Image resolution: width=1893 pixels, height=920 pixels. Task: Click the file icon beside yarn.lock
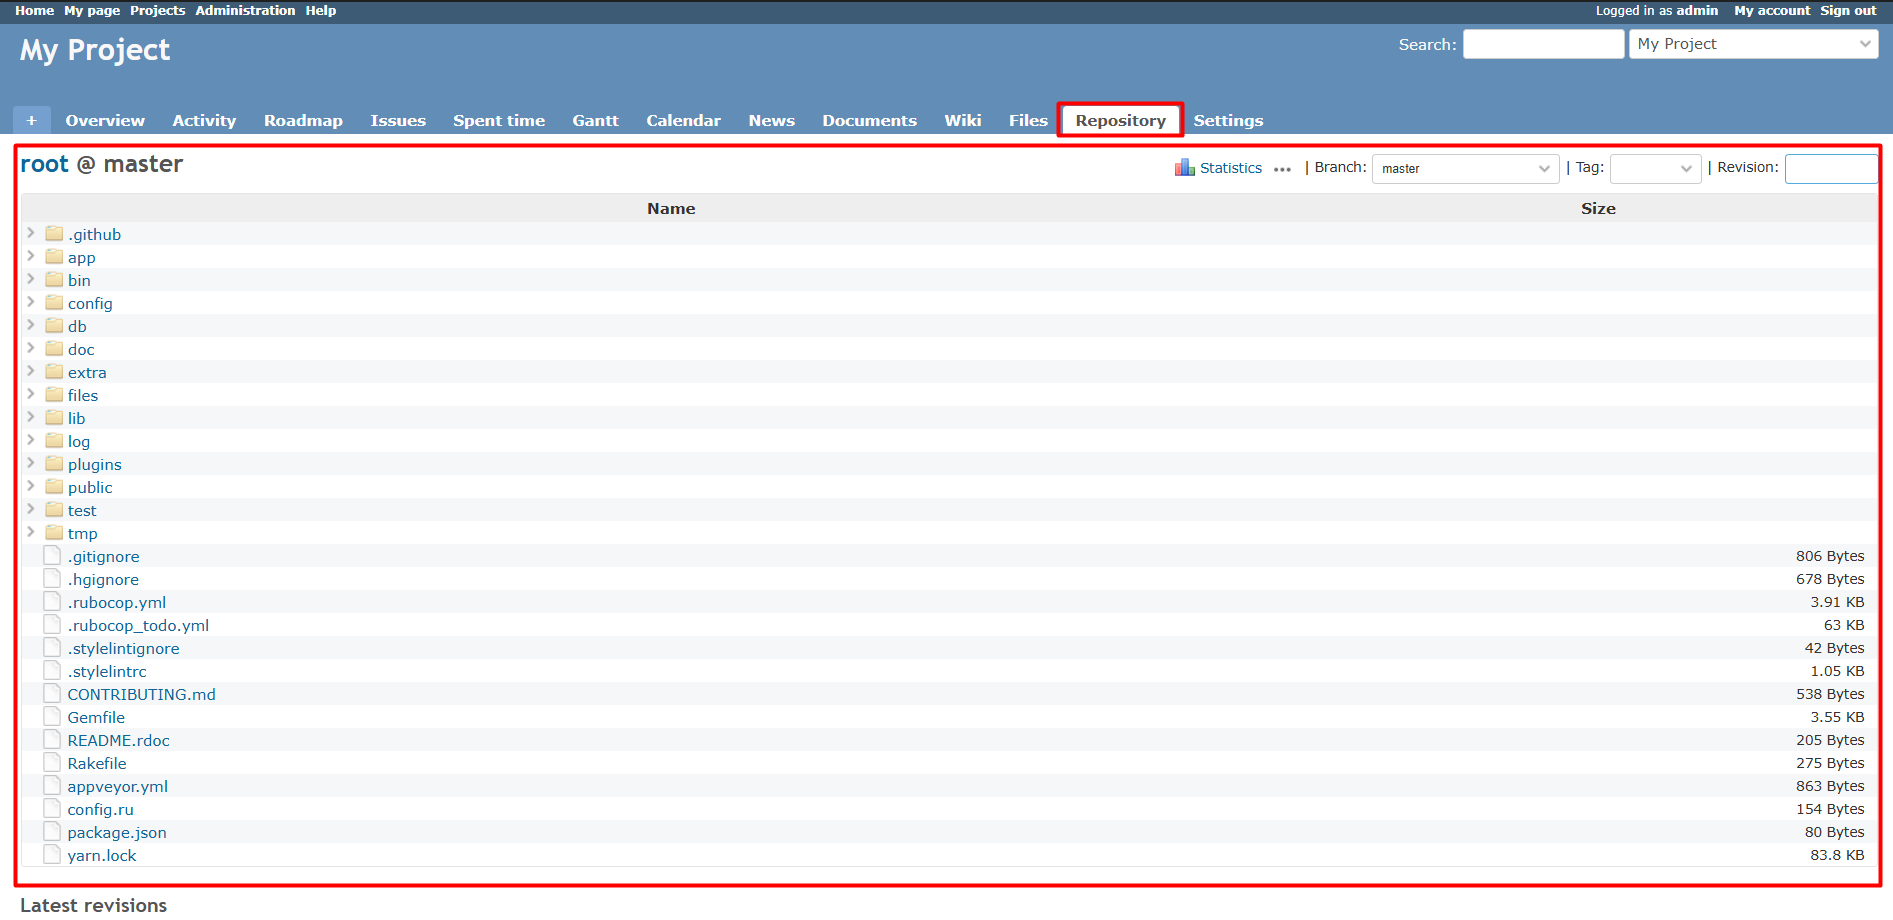[52, 853]
